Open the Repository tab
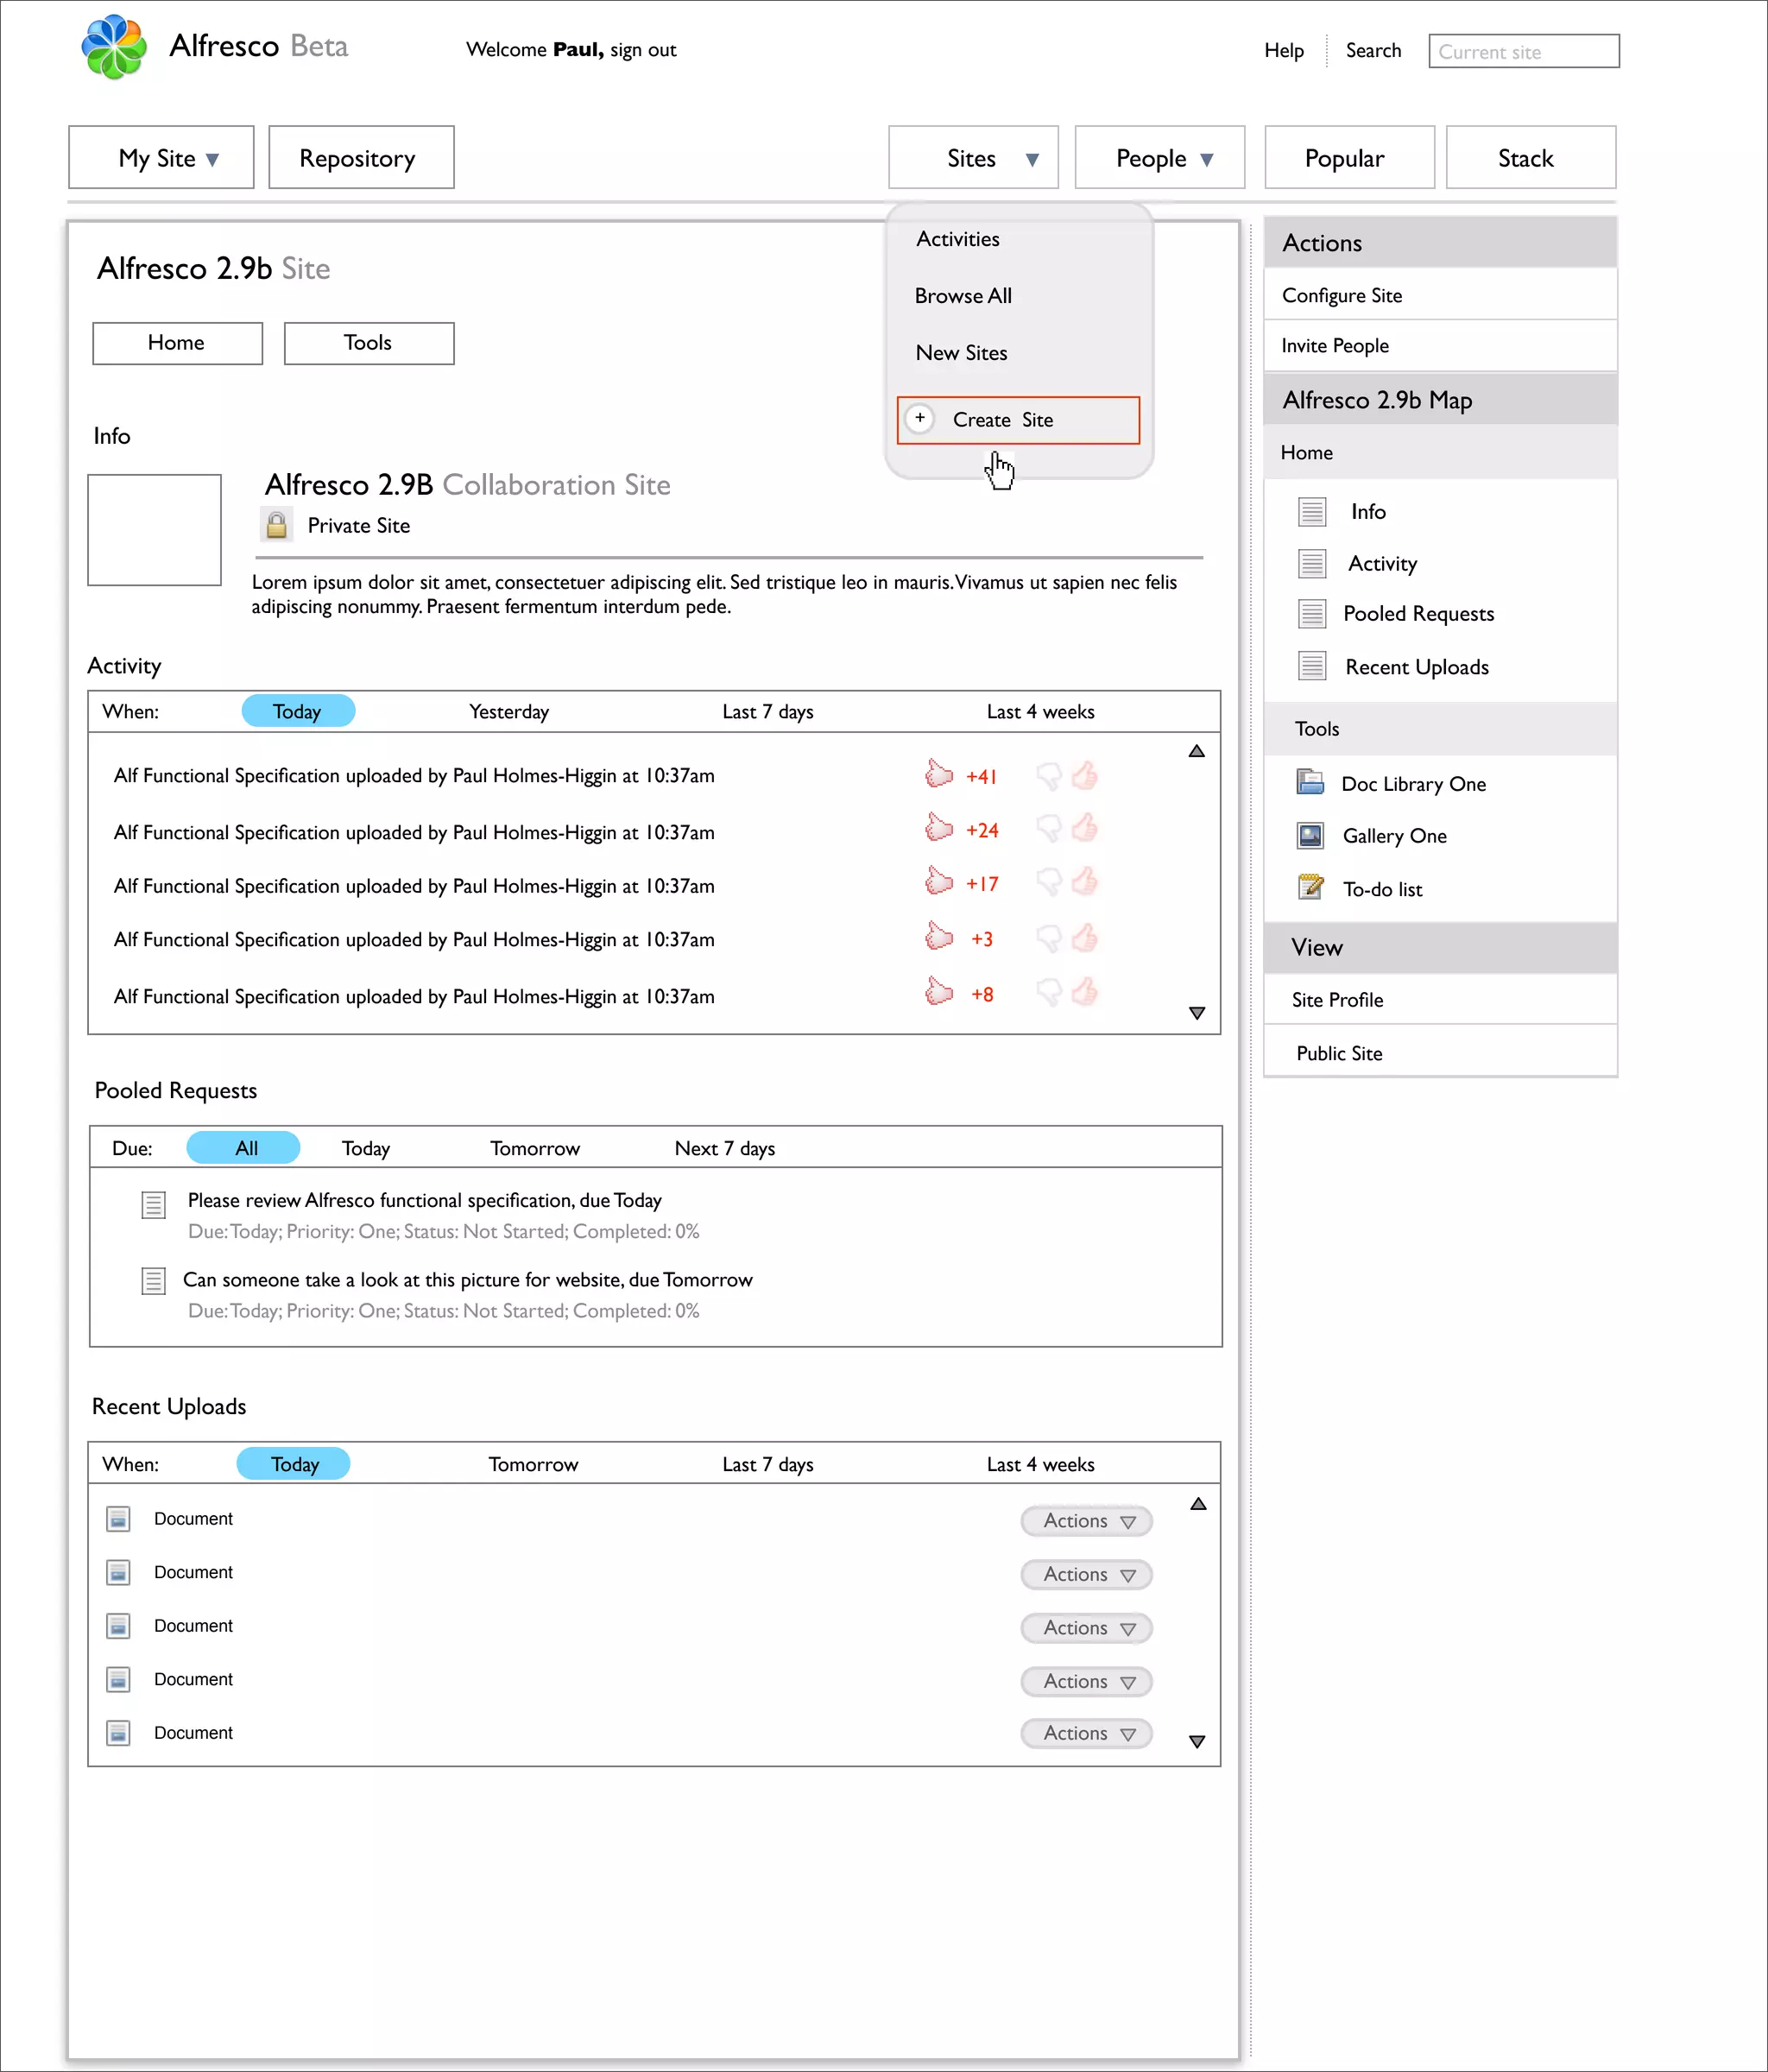 [x=361, y=157]
